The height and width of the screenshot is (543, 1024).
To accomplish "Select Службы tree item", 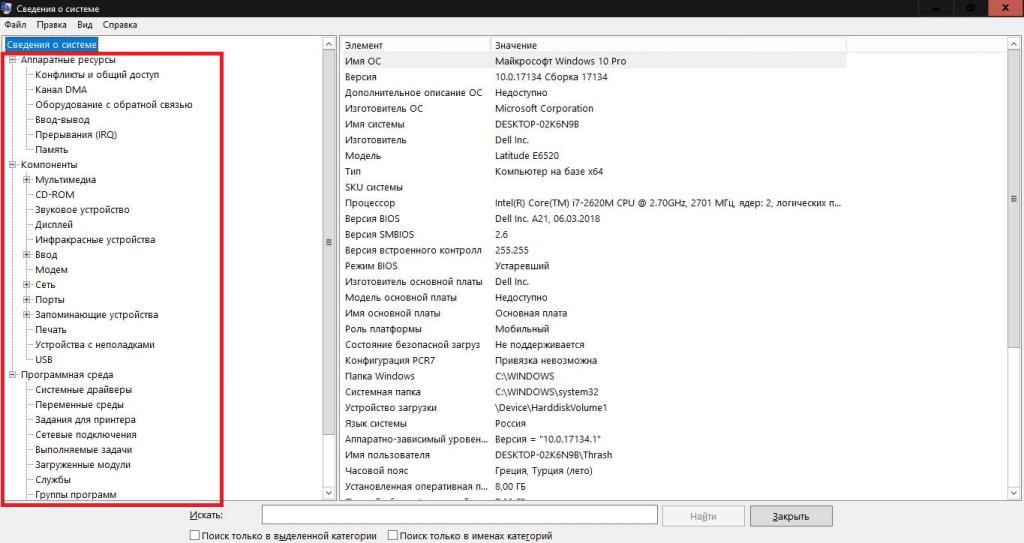I will (53, 480).
